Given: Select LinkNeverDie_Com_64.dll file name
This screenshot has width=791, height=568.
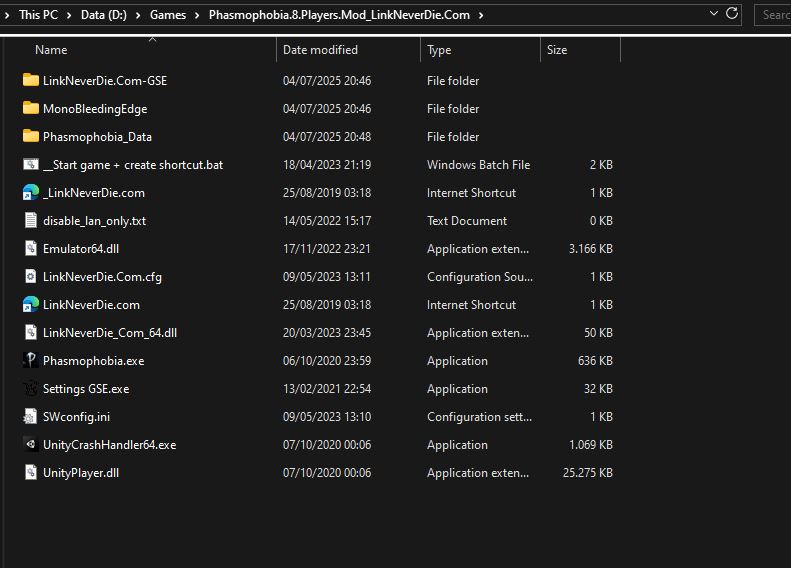Looking at the screenshot, I should coord(110,333).
